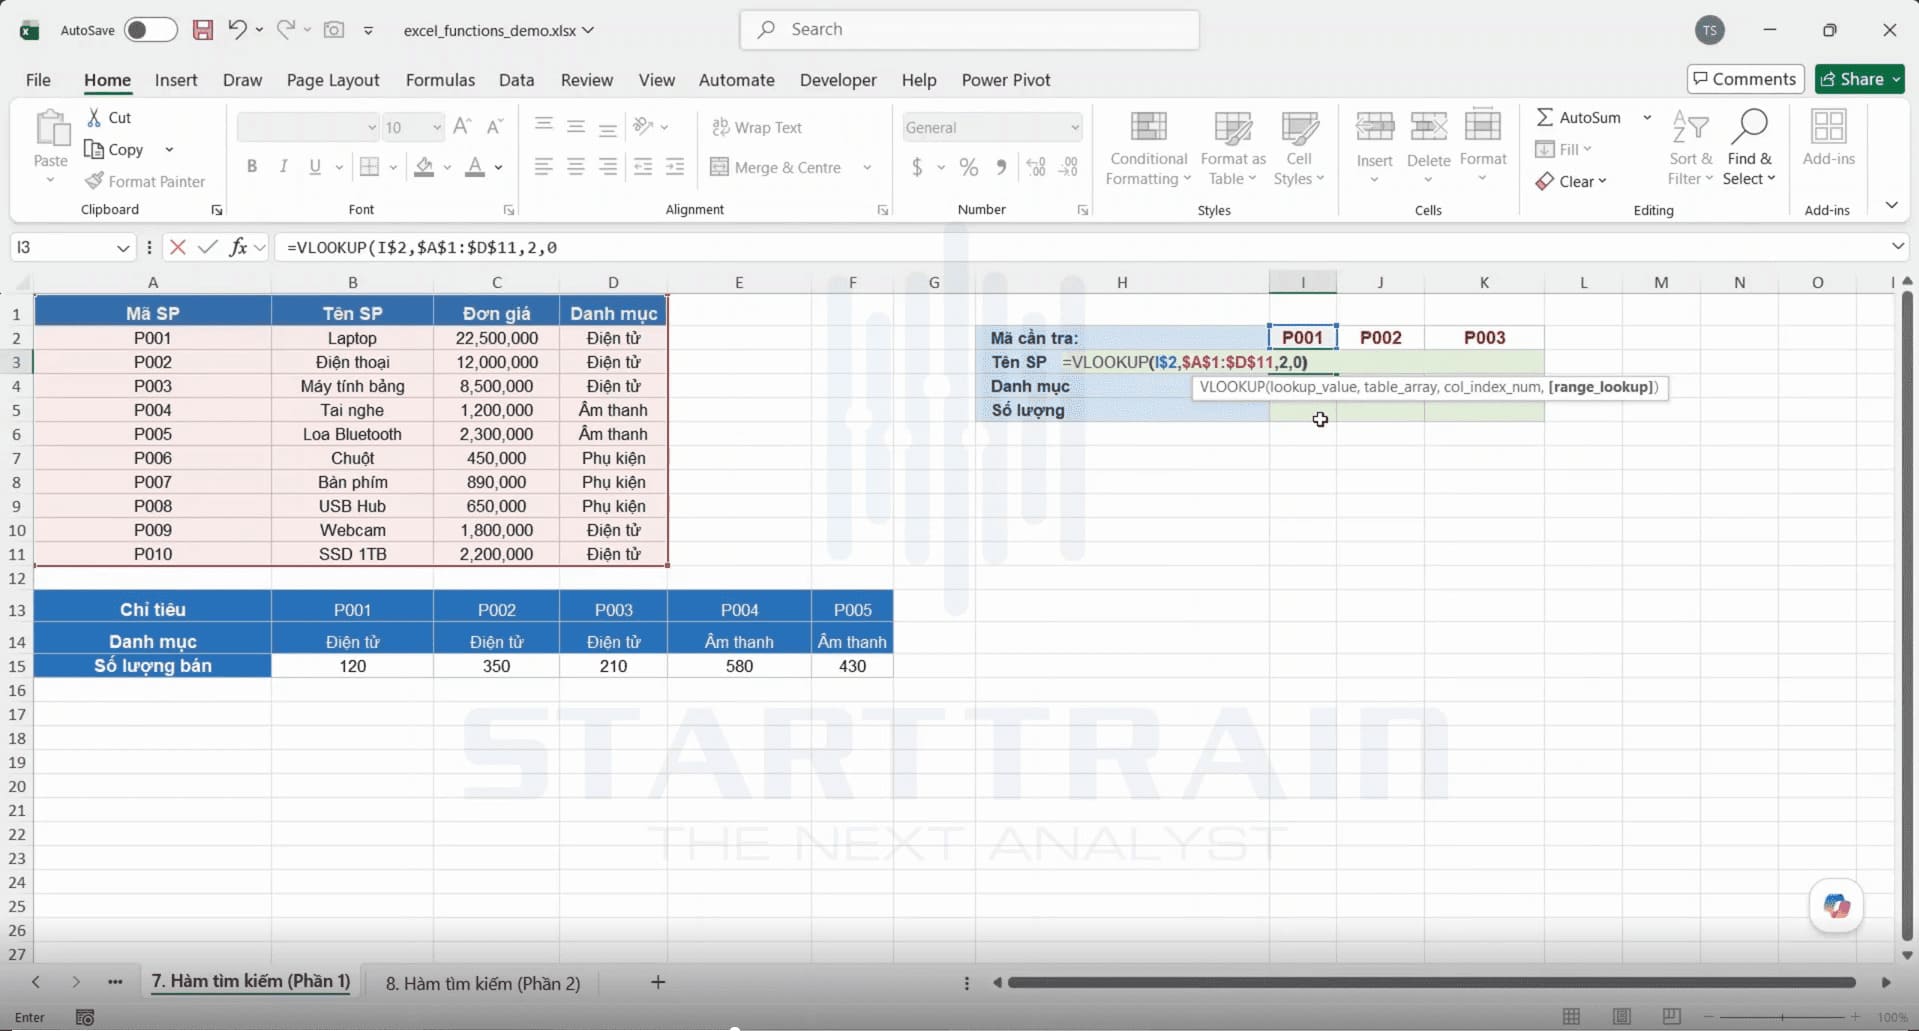Expand the formula bar chevron
The image size is (1919, 1031).
1897,247
